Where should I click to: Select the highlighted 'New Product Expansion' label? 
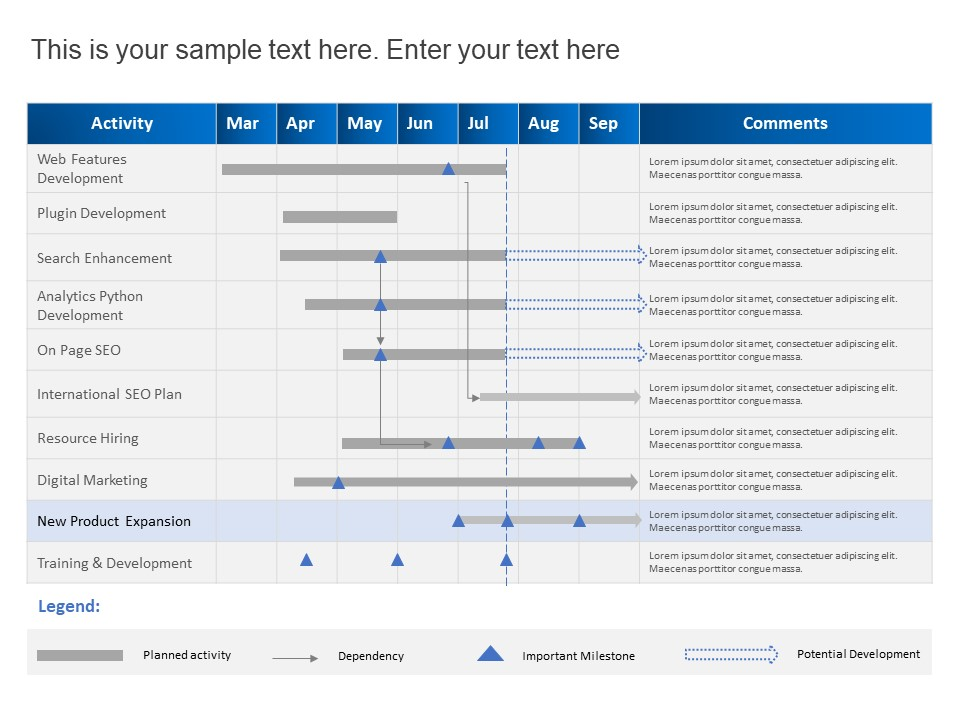[x=114, y=521]
